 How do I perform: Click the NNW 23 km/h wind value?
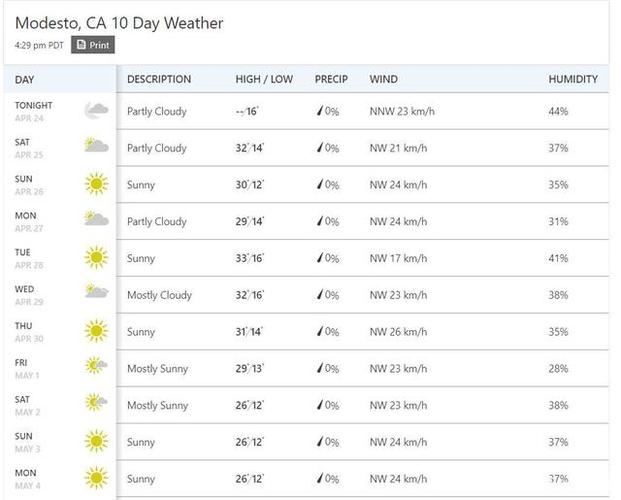402,111
